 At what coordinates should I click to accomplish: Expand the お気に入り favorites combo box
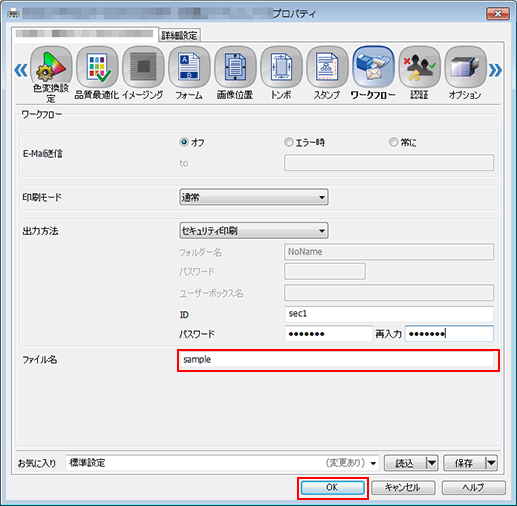click(x=222, y=463)
